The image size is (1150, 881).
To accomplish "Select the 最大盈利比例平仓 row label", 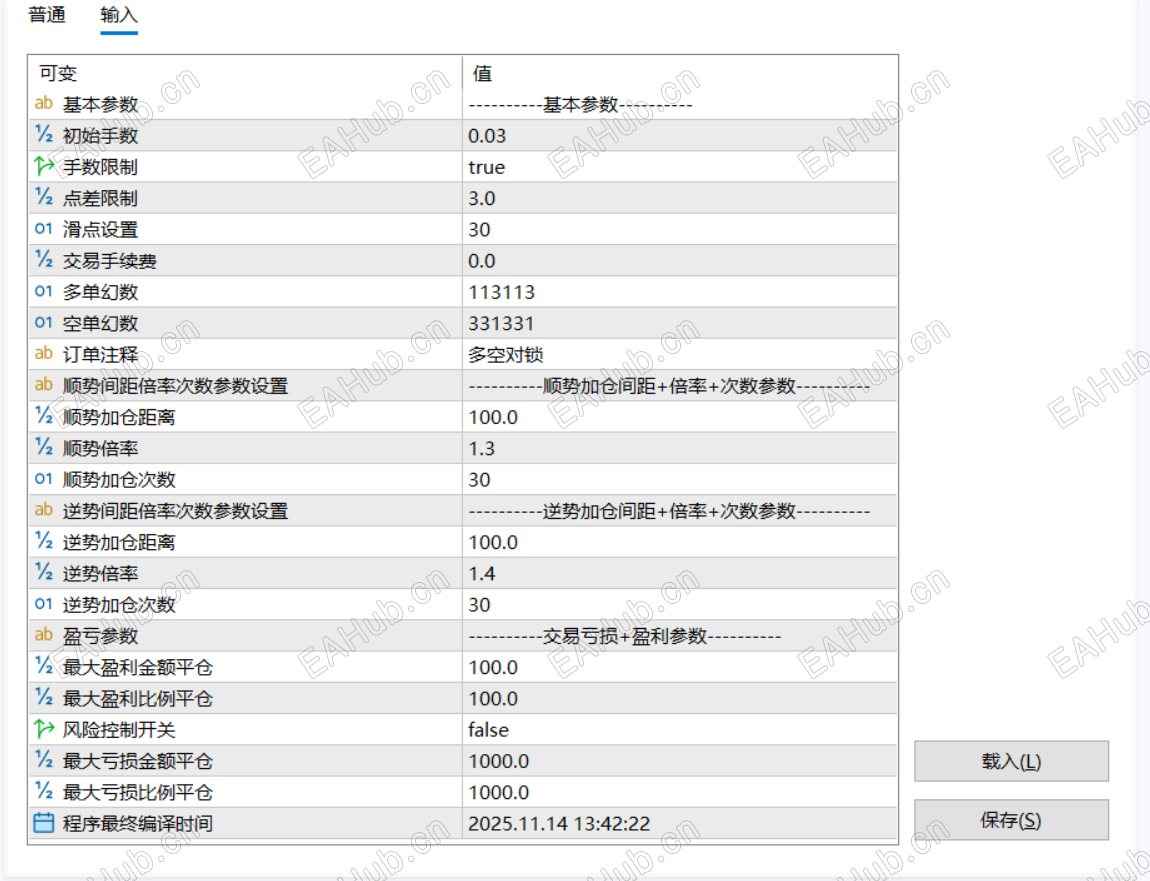I will [x=137, y=698].
